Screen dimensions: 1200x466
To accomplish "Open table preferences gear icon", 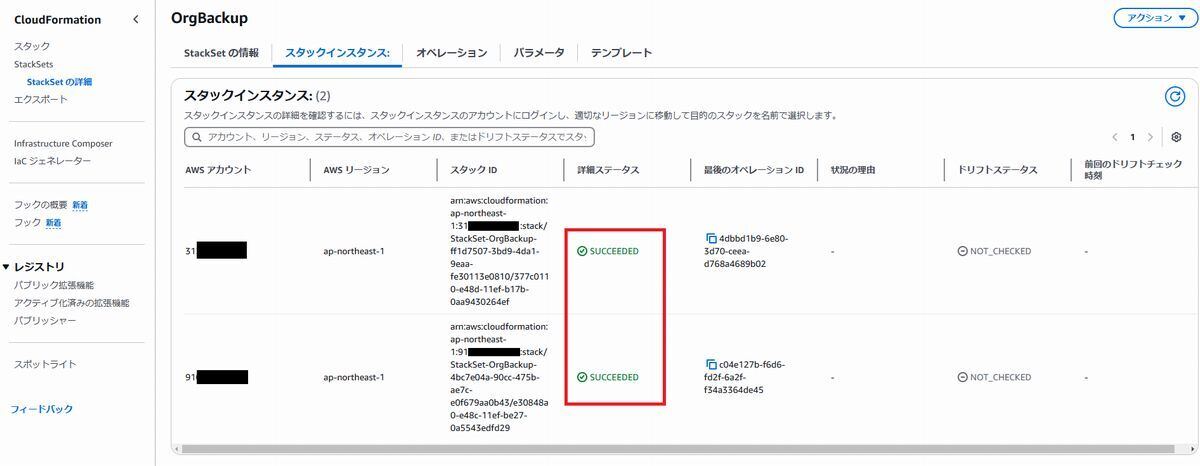I will (x=1176, y=137).
